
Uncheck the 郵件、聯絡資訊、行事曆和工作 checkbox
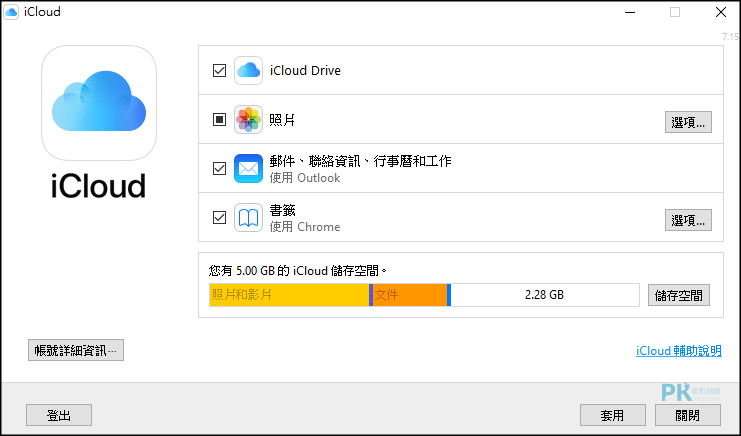click(219, 169)
